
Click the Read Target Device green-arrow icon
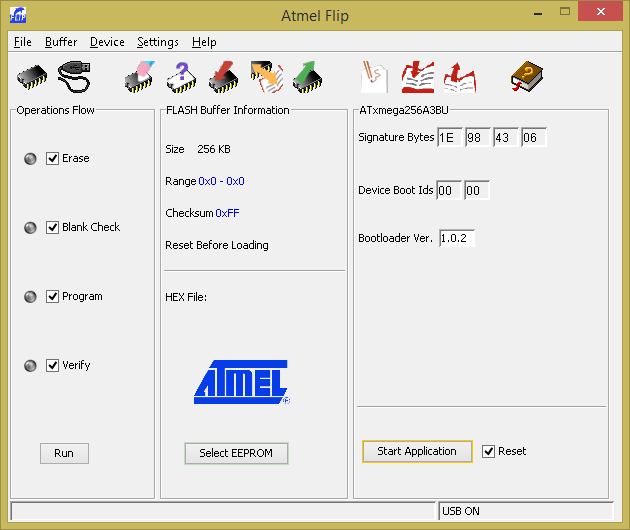tap(308, 76)
